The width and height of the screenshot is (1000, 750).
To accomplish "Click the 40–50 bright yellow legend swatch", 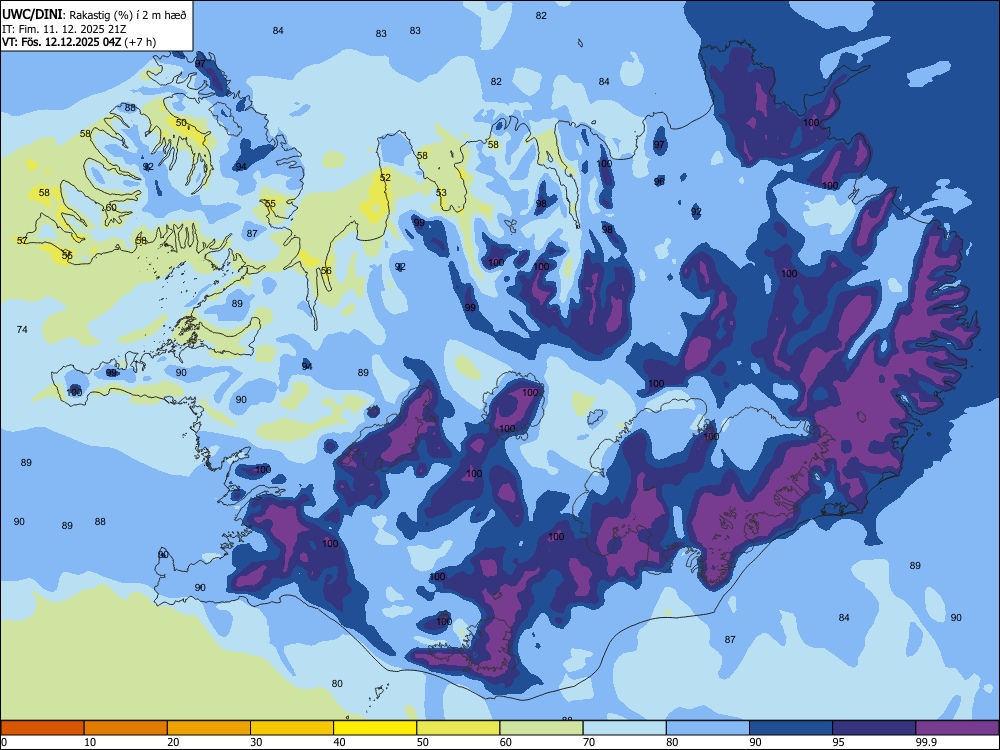I will (375, 728).
